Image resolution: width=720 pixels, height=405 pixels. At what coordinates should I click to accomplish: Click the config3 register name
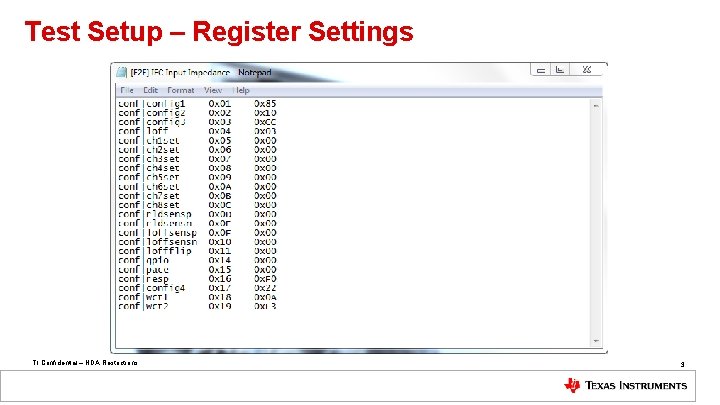pyautogui.click(x=165, y=122)
